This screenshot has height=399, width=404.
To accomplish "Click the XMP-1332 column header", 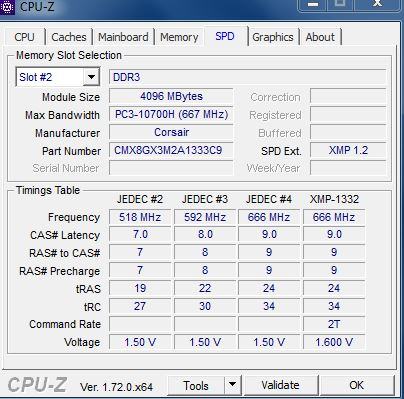I will 334,199.
